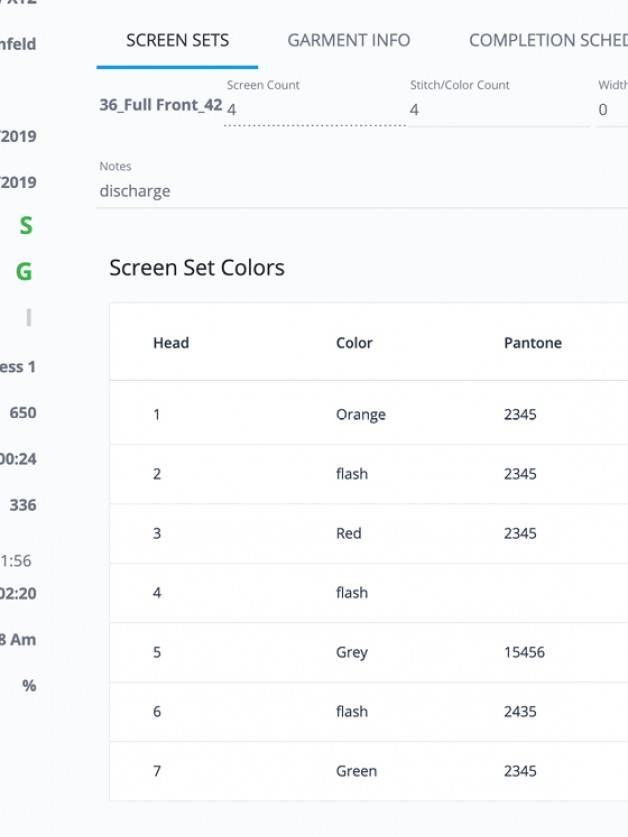Image resolution: width=628 pixels, height=837 pixels.
Task: Sort by the Pantone column header
Action: pos(533,343)
